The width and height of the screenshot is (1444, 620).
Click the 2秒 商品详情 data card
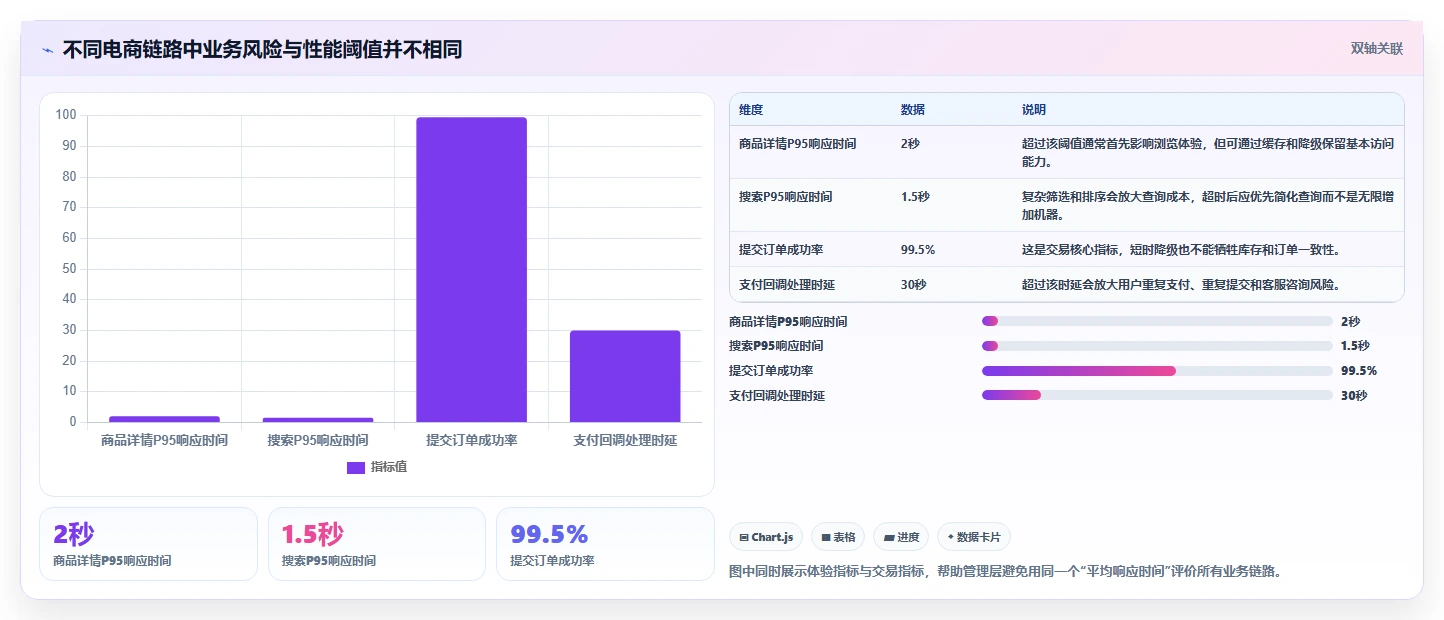click(x=148, y=544)
